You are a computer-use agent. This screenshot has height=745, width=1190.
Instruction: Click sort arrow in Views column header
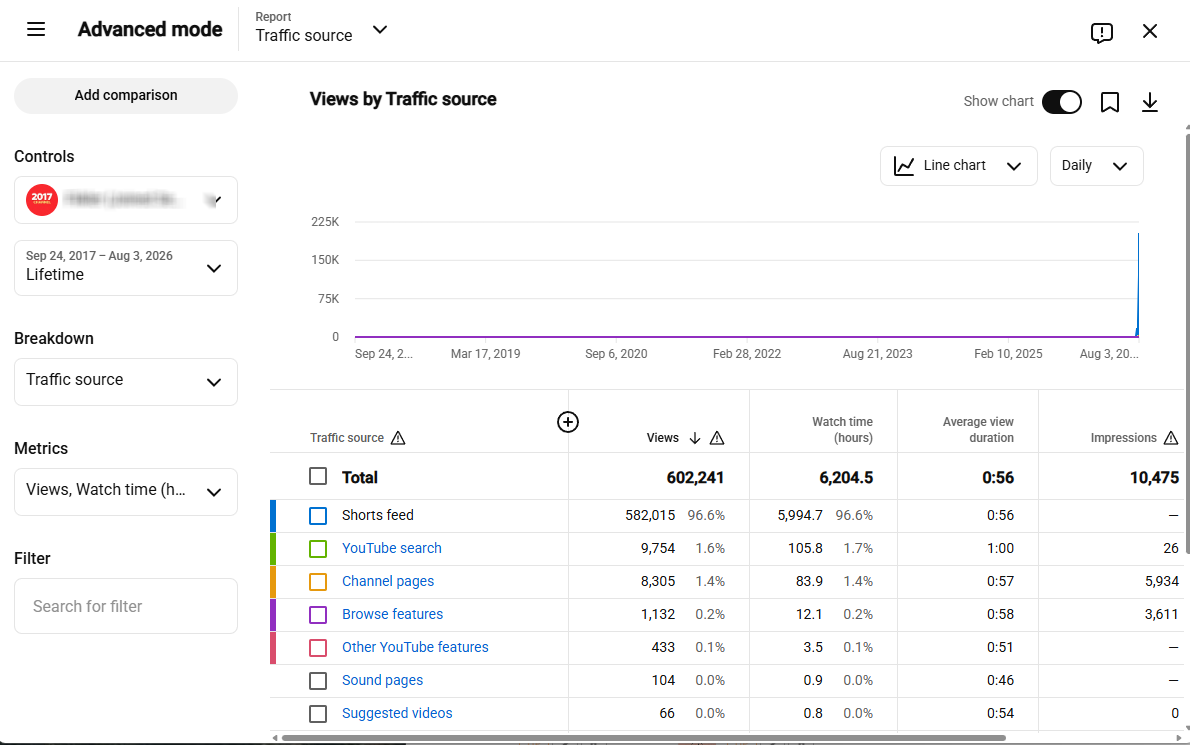coord(694,438)
